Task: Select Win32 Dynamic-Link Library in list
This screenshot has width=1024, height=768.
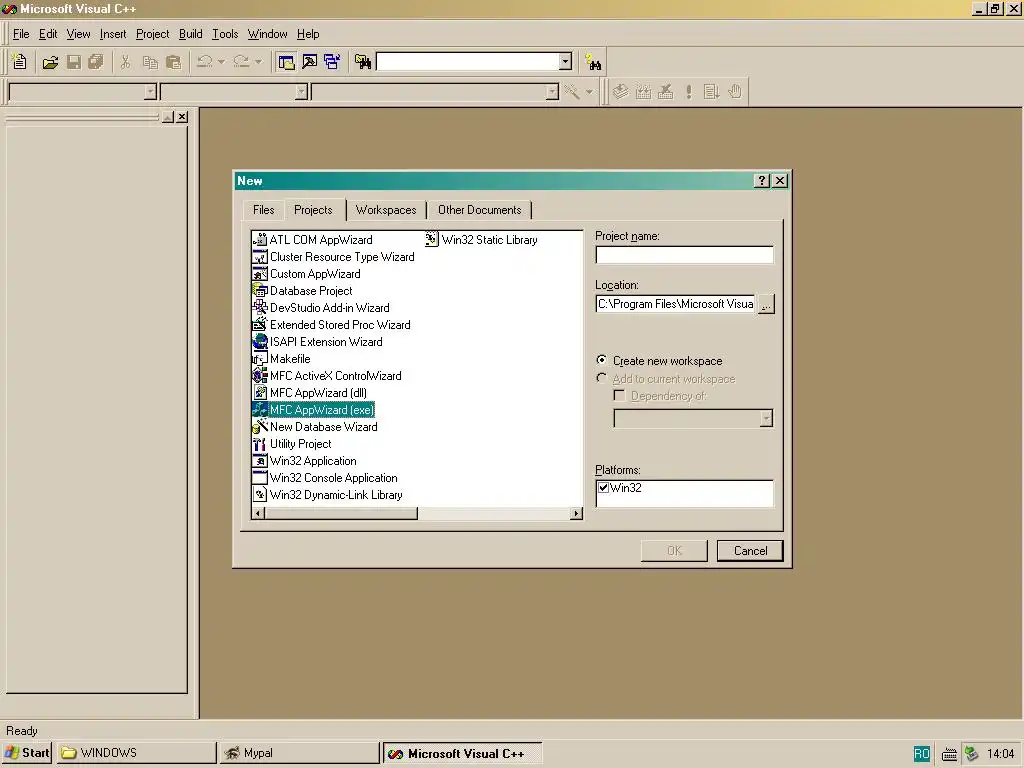Action: pos(328,494)
